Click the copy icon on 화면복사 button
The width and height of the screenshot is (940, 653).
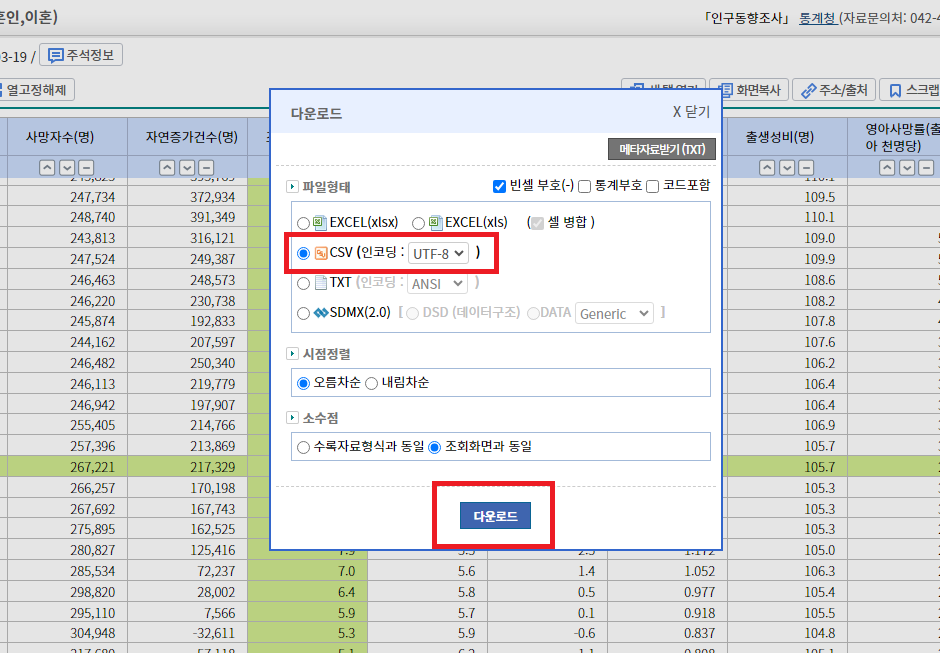click(x=726, y=91)
